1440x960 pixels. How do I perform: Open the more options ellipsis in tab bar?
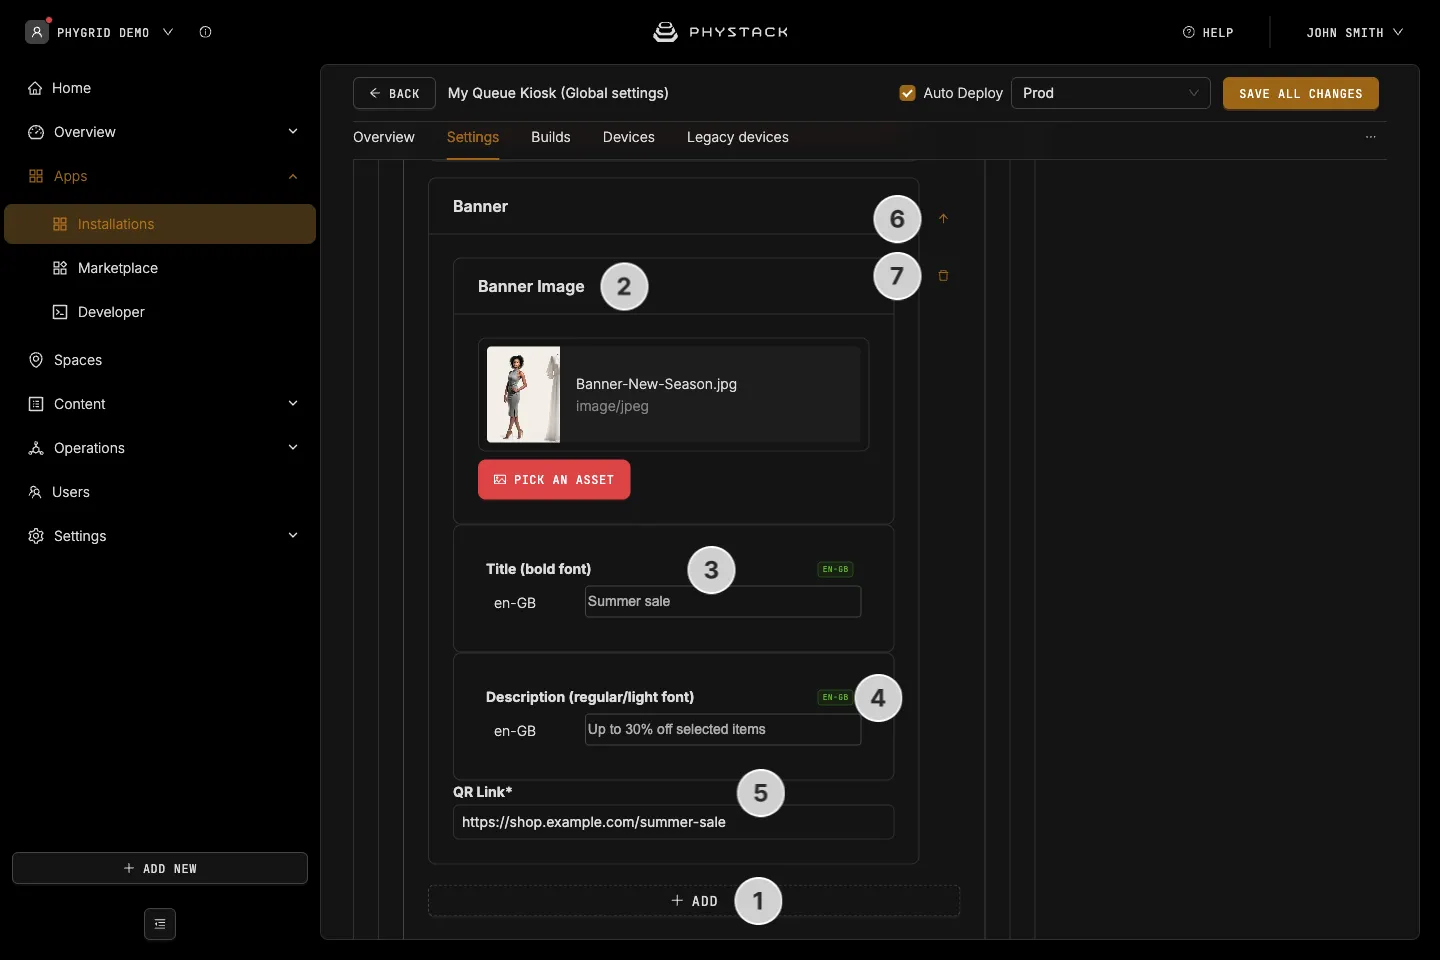coord(1371,137)
